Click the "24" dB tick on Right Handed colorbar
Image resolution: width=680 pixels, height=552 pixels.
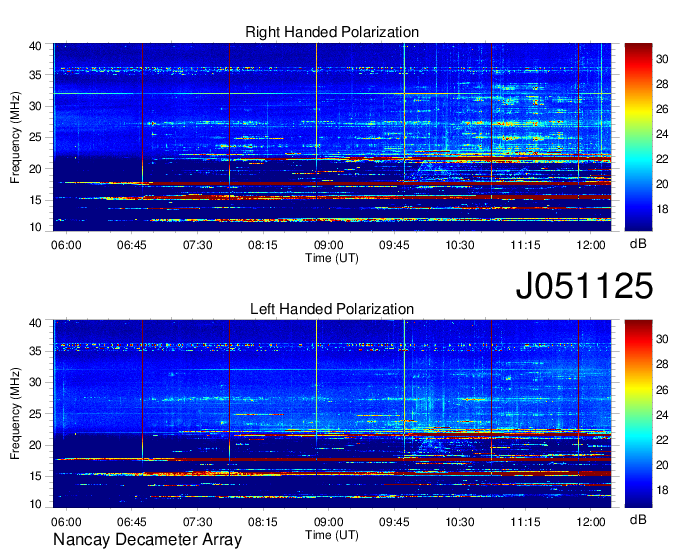tap(662, 134)
